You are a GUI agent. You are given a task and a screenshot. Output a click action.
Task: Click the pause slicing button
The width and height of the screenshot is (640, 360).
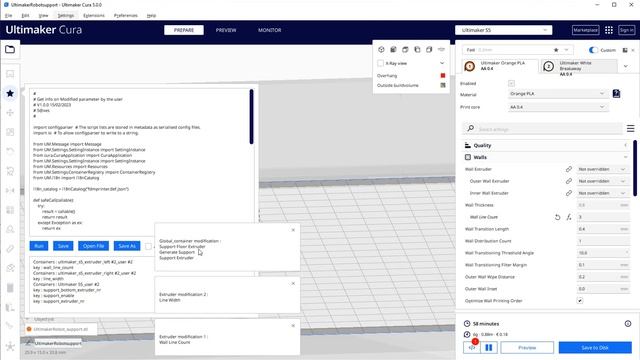click(489, 347)
